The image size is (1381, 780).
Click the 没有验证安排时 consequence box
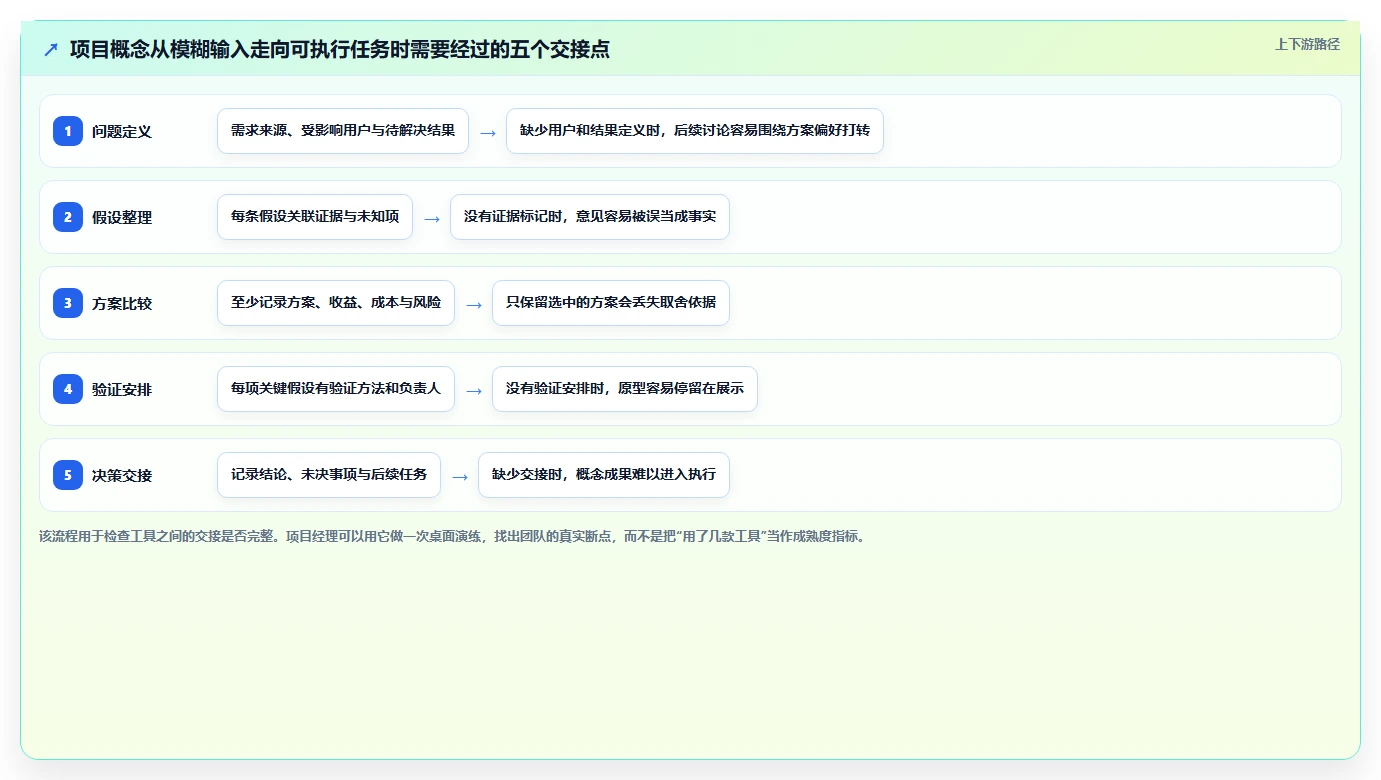(x=625, y=389)
